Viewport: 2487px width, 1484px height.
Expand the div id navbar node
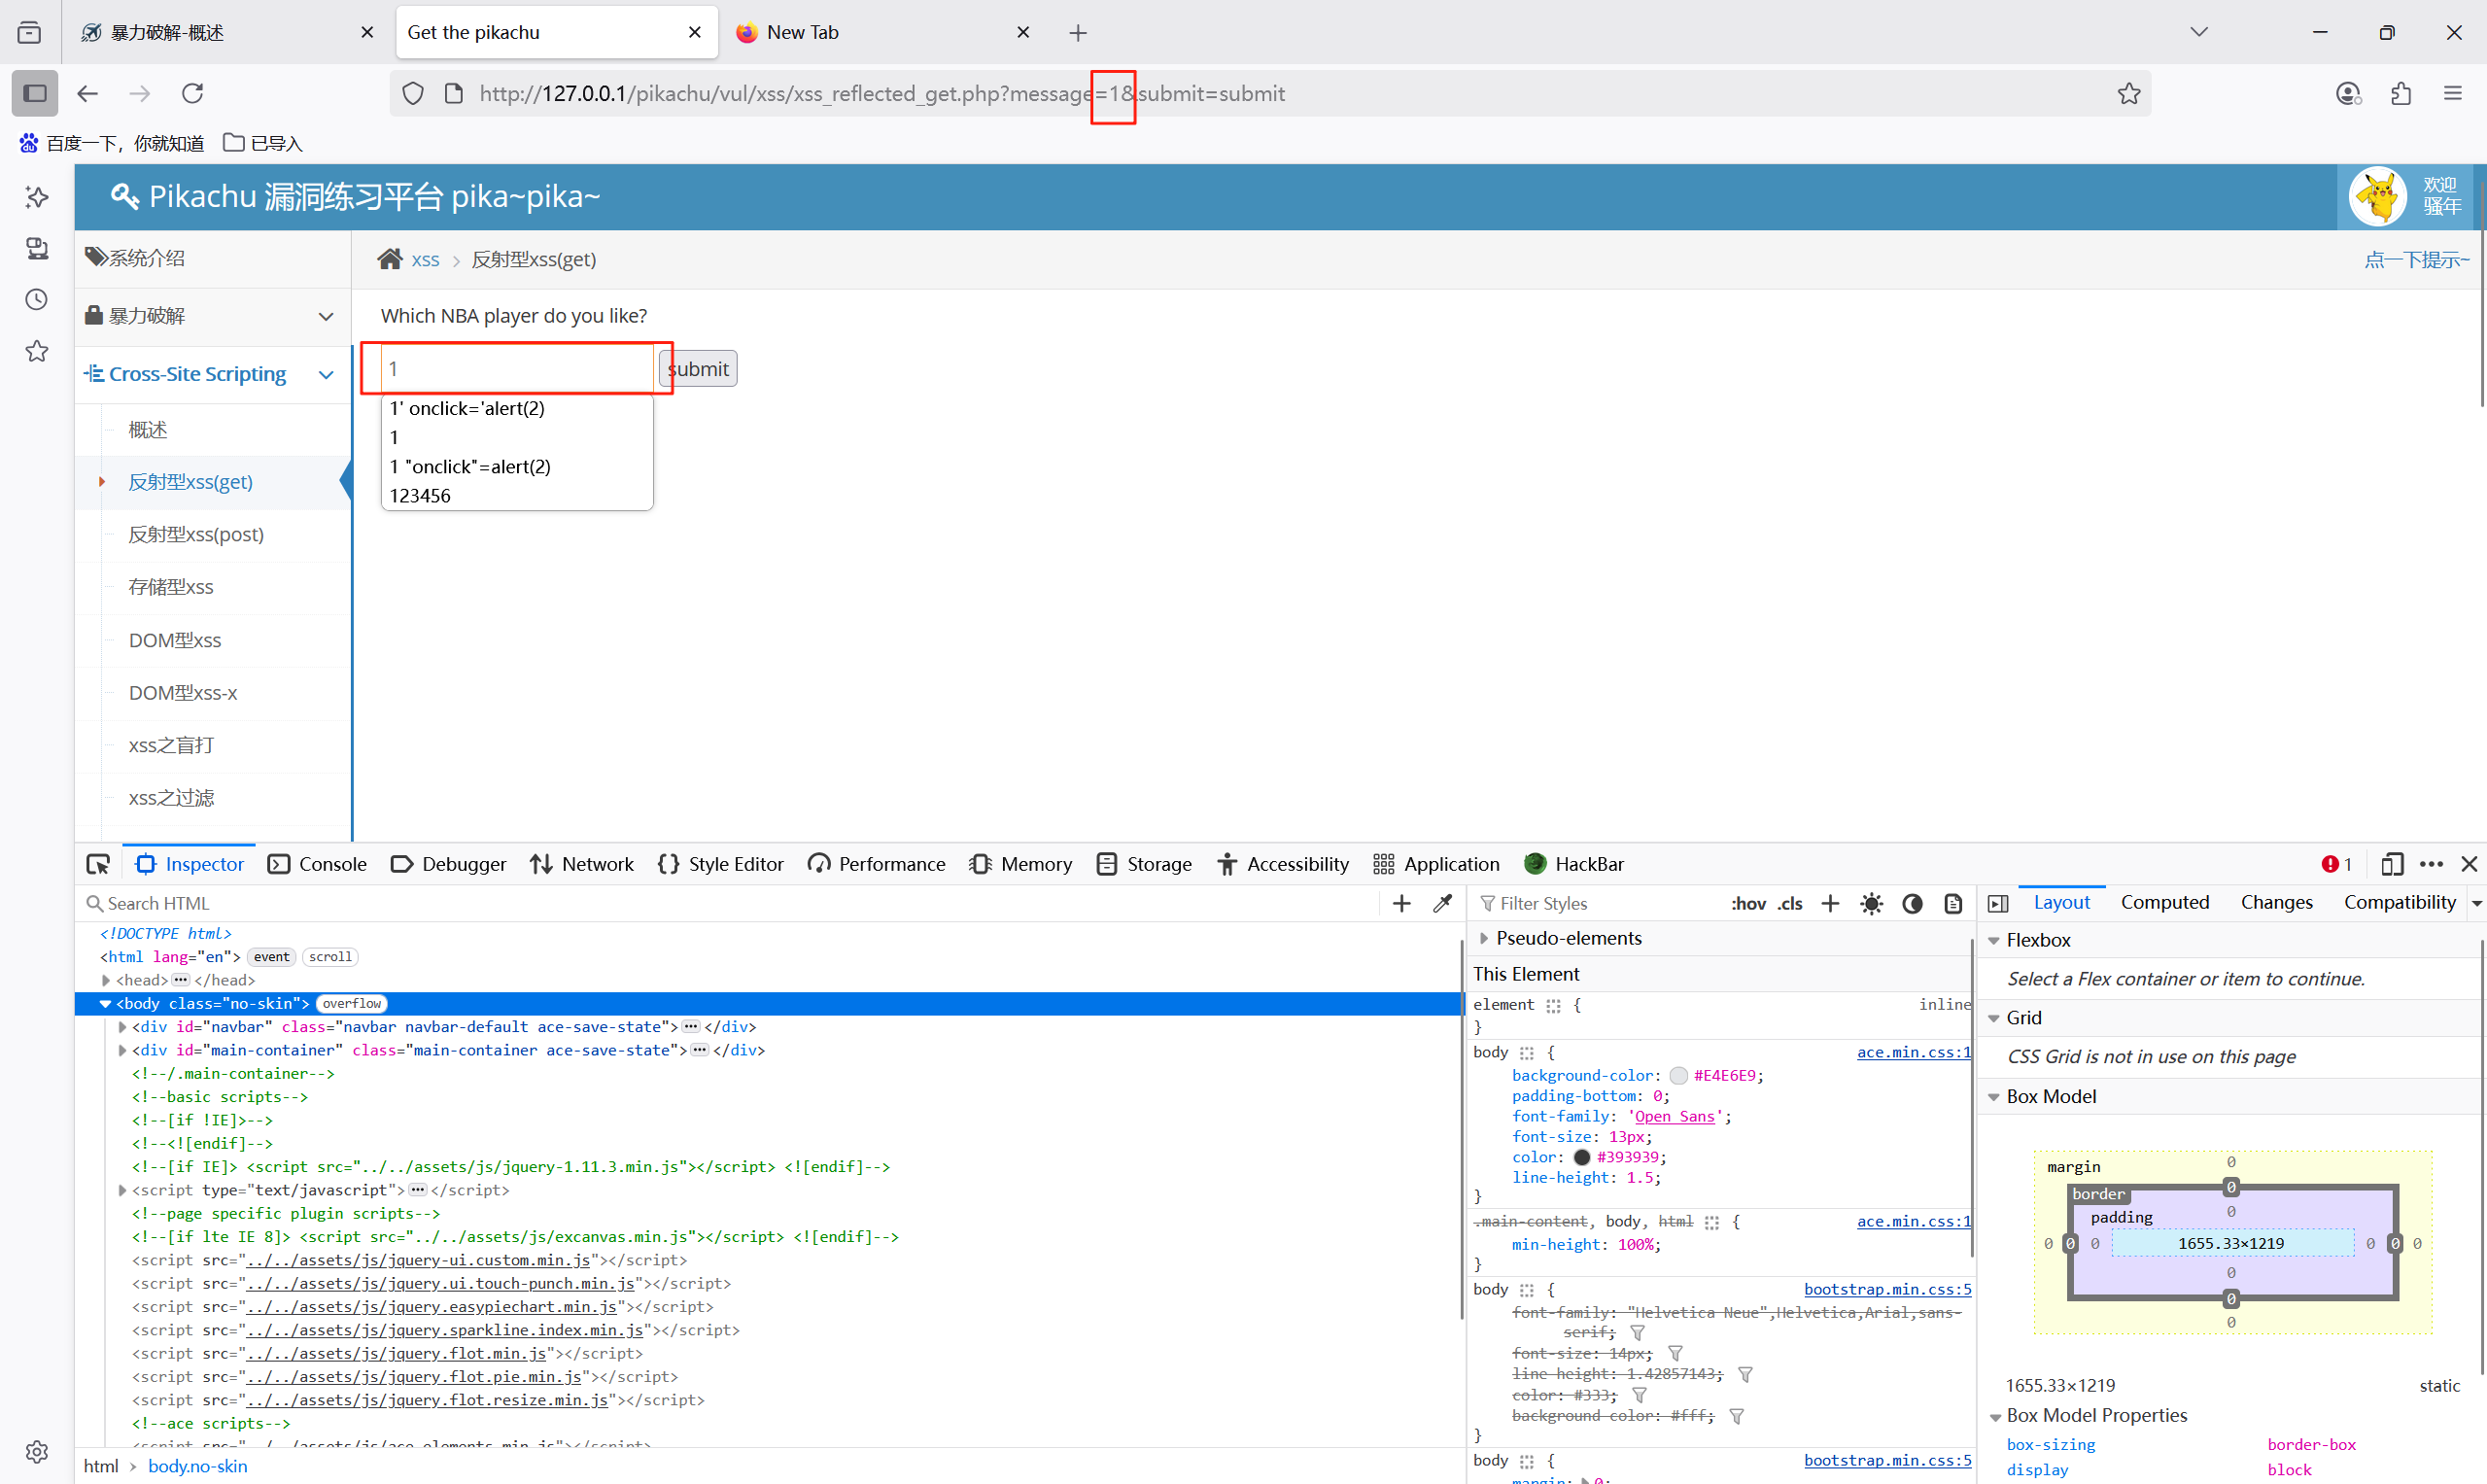(122, 1027)
